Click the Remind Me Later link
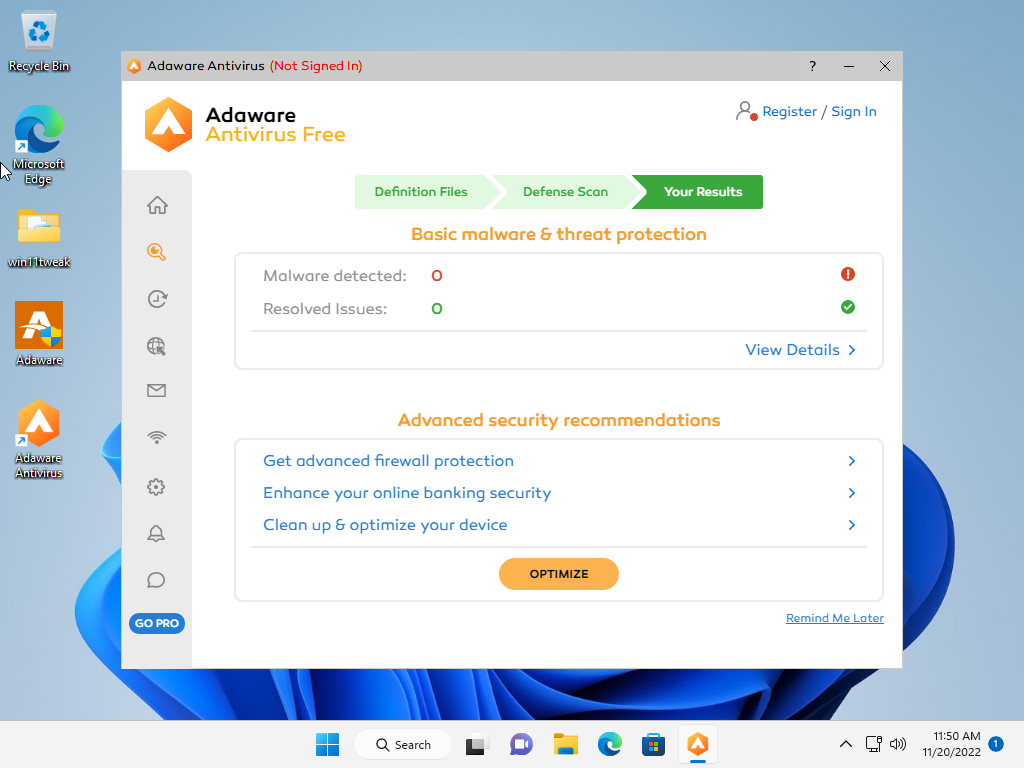Screen dimensions: 1024x768 click(835, 618)
